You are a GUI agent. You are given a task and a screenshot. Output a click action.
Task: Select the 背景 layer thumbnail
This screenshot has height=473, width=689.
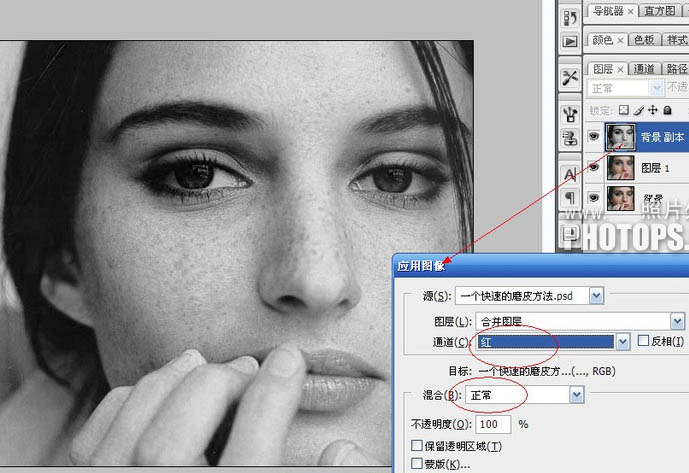click(x=620, y=198)
